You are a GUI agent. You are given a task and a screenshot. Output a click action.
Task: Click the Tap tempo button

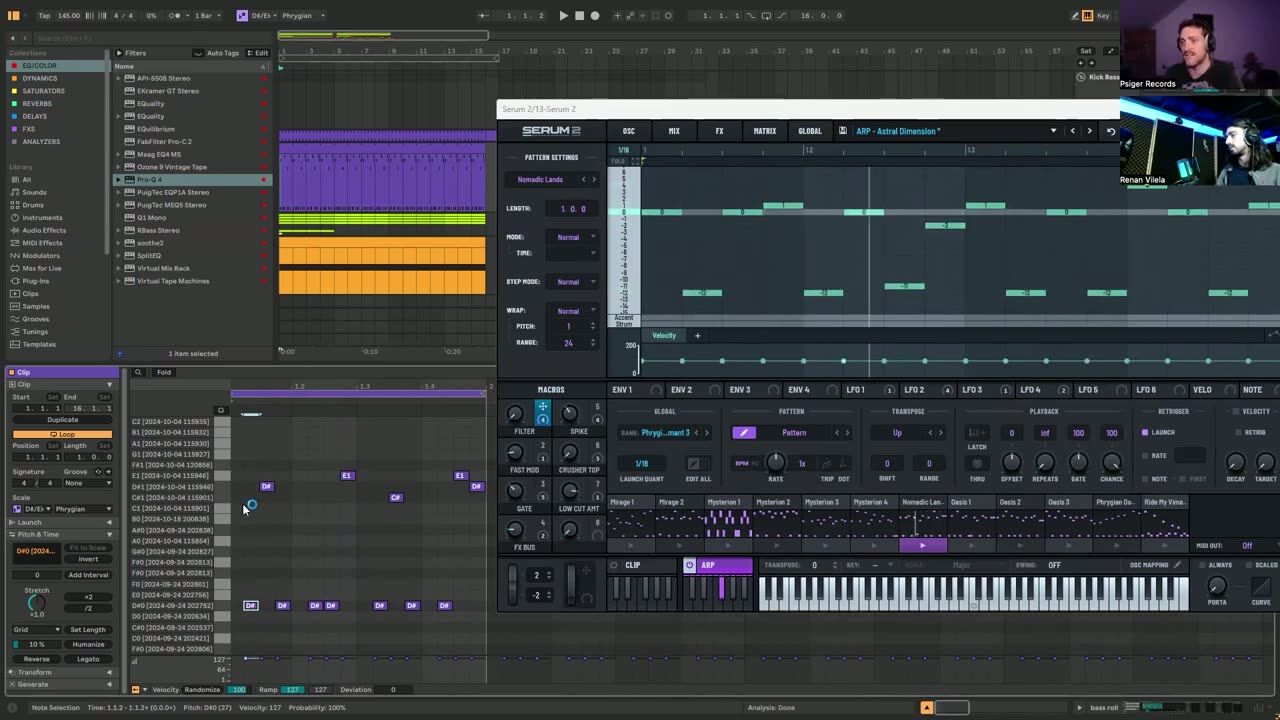point(44,15)
